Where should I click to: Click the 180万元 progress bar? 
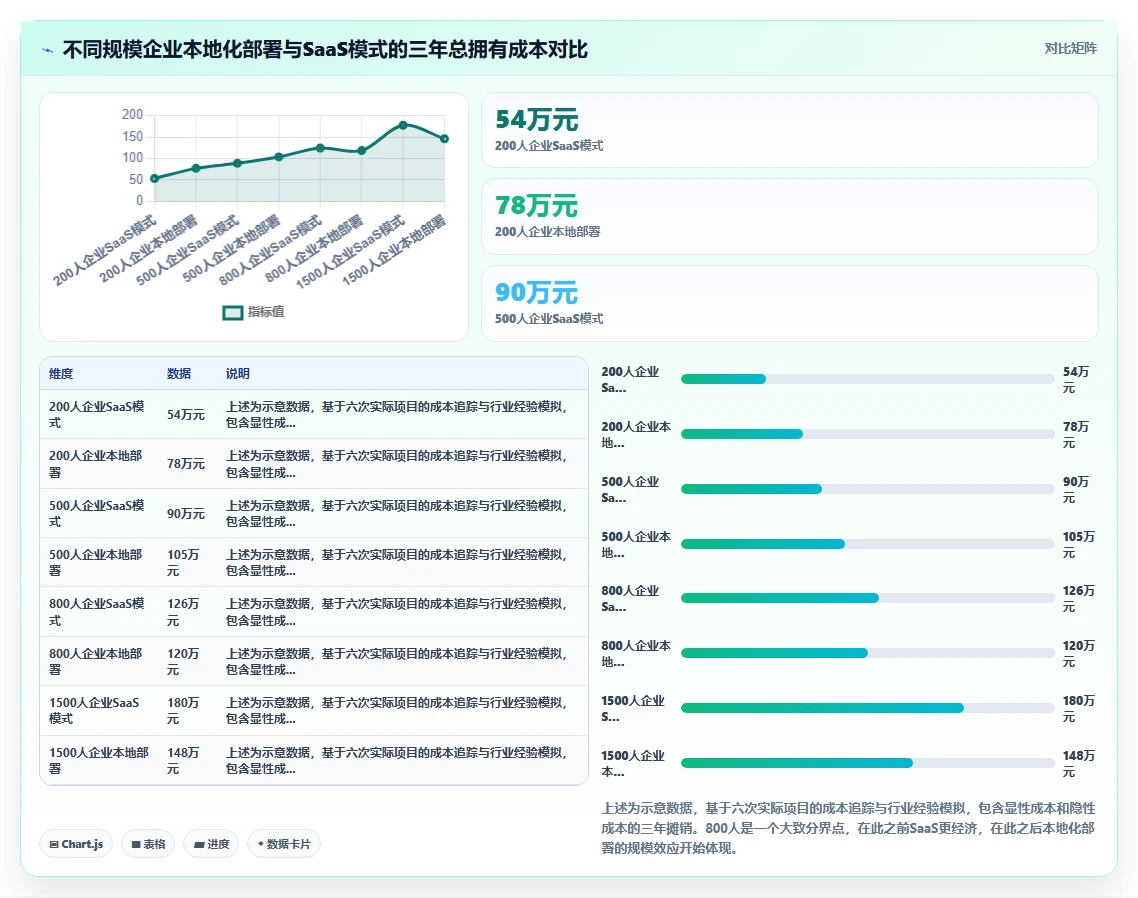click(867, 708)
